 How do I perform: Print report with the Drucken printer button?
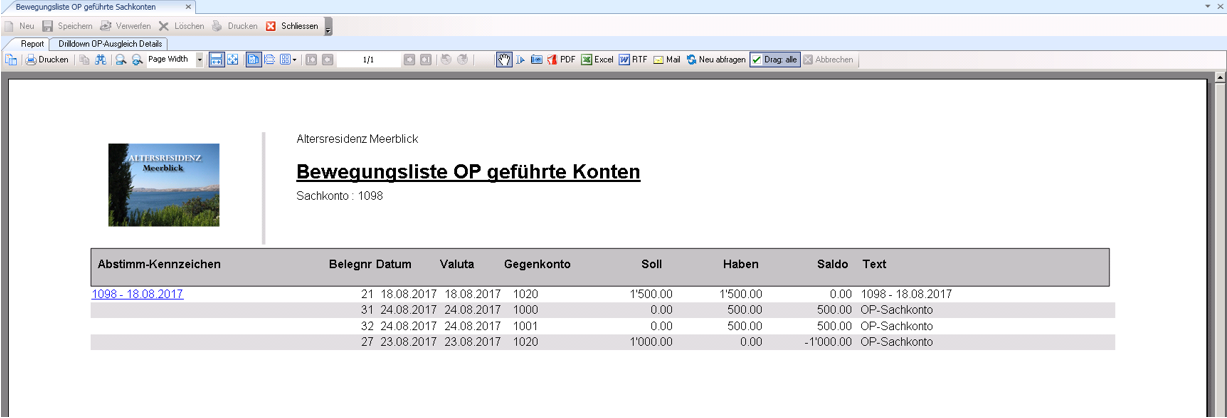point(47,60)
